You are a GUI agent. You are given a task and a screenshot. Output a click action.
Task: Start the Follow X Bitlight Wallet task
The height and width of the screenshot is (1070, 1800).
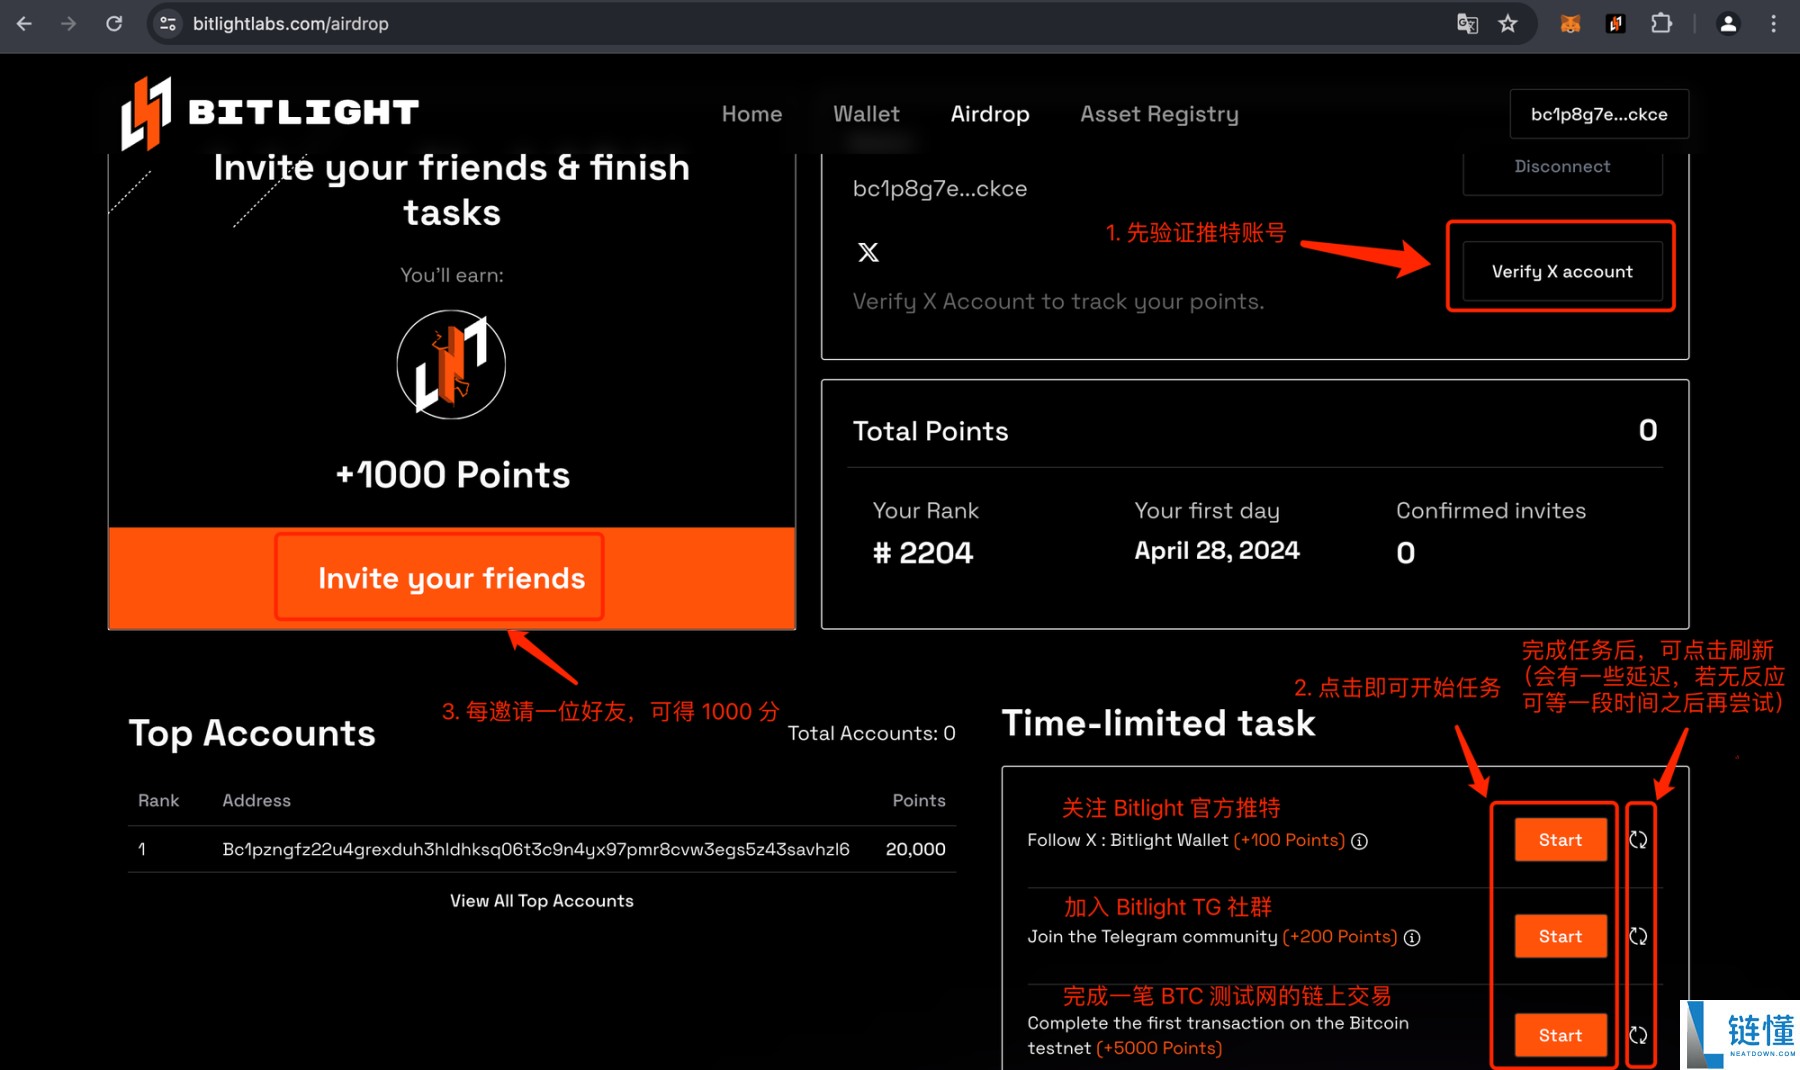click(x=1560, y=840)
